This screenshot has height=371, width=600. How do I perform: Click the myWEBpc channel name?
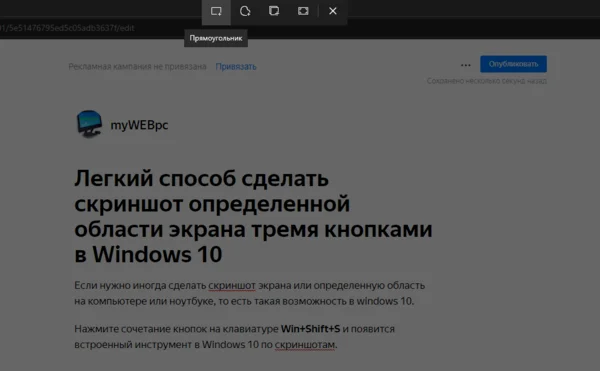(139, 125)
